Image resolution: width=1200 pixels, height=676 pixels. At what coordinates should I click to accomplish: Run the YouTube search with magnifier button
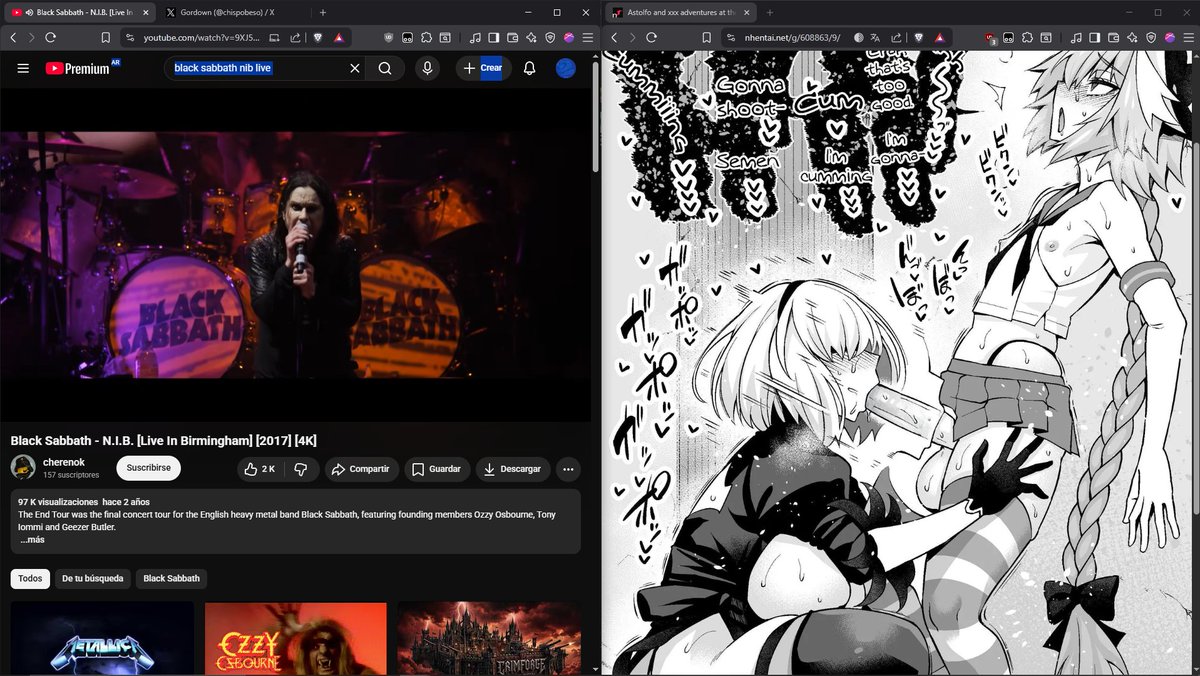385,68
